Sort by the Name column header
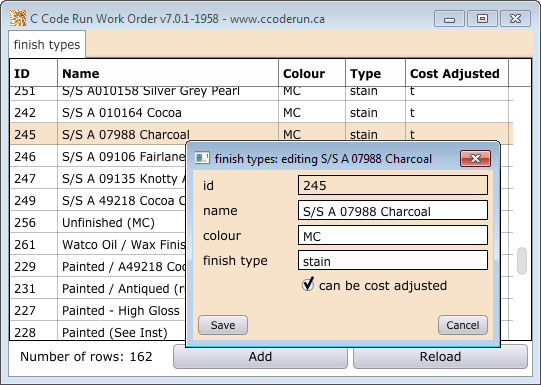The width and height of the screenshot is (541, 385). (x=168, y=73)
